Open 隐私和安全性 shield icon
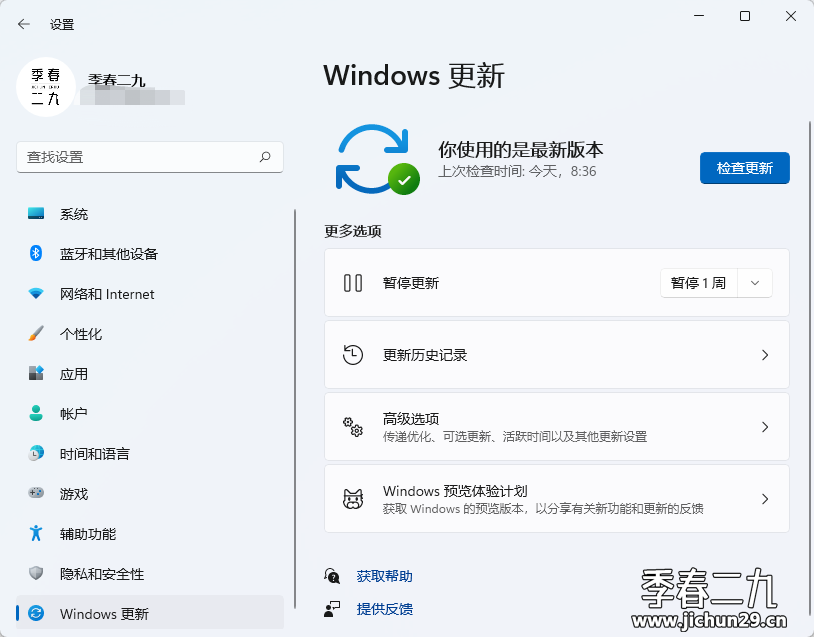 point(36,573)
